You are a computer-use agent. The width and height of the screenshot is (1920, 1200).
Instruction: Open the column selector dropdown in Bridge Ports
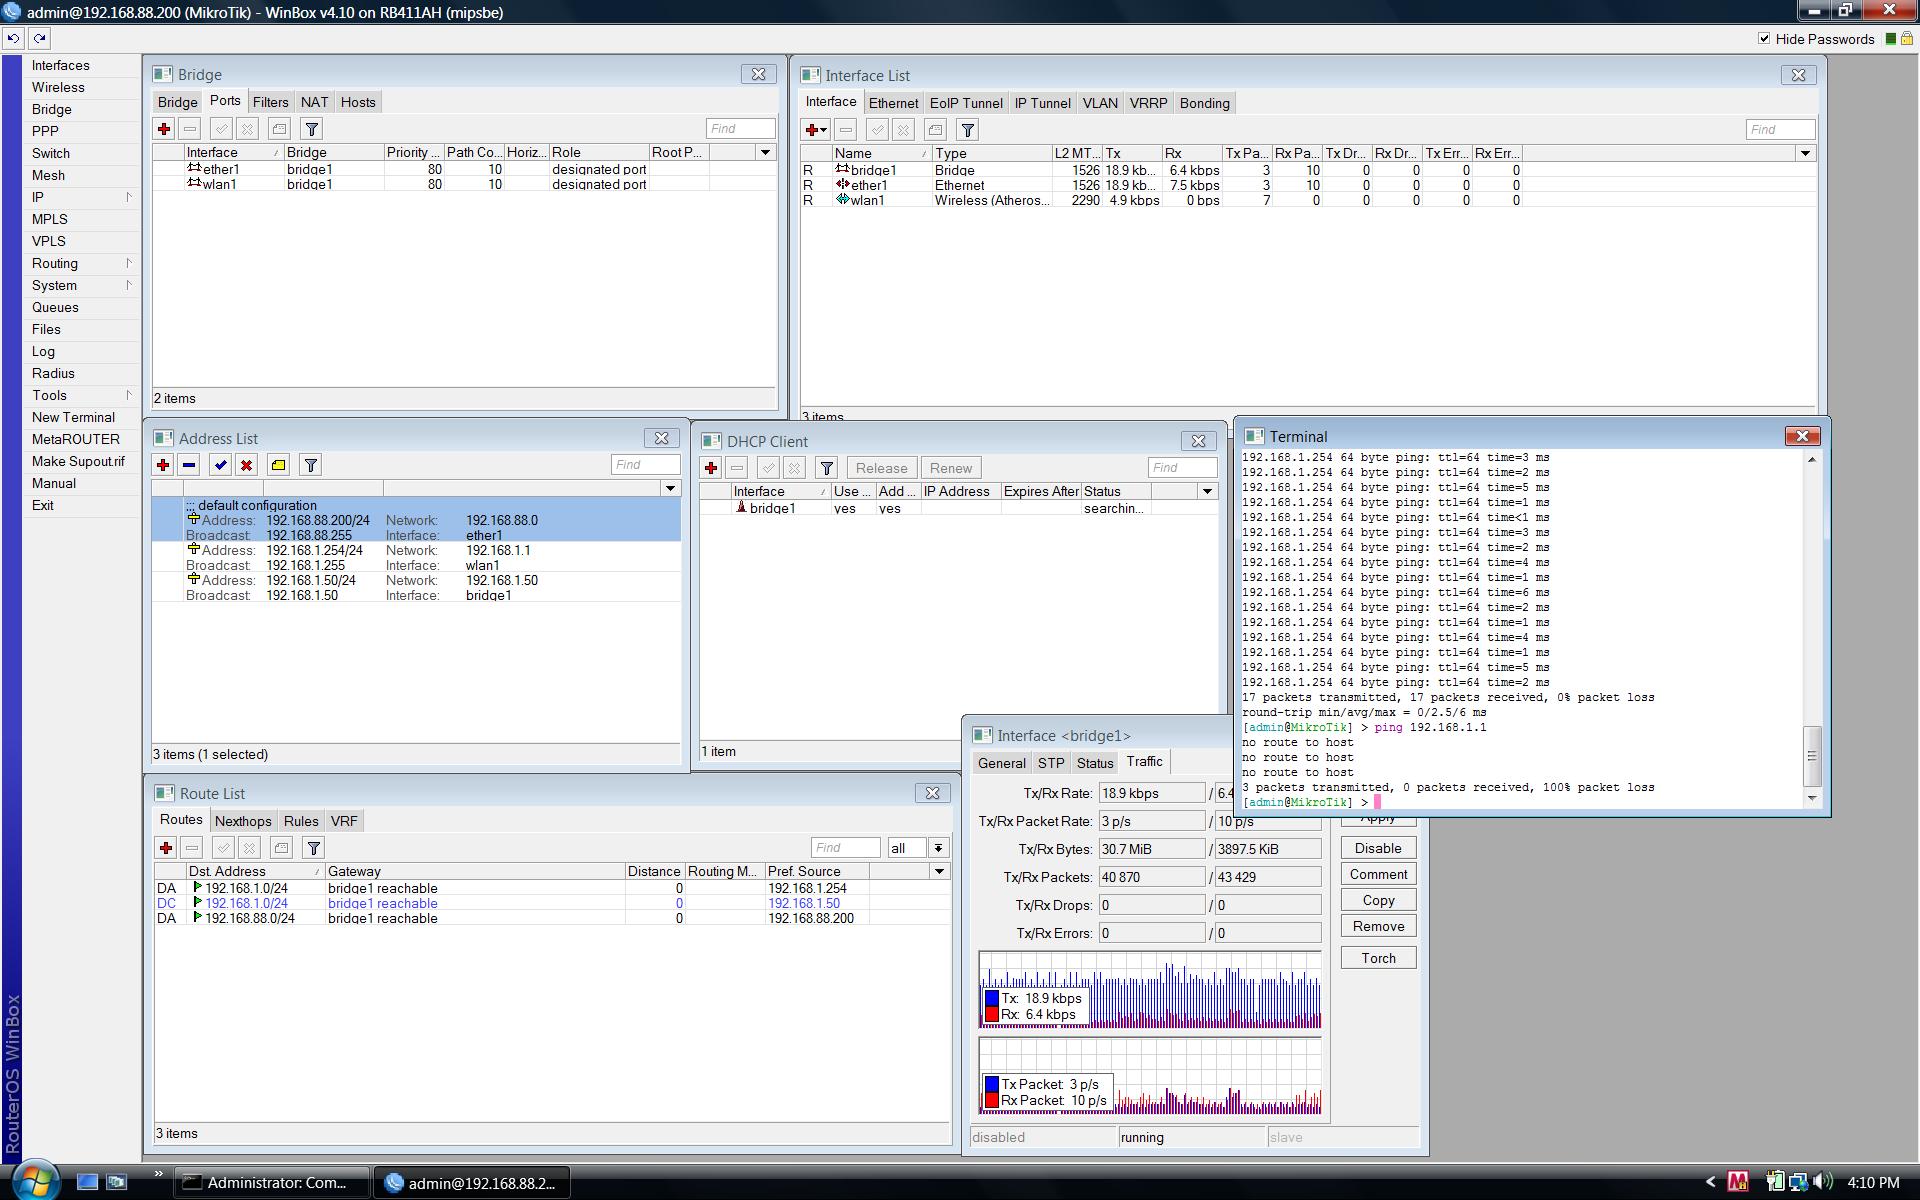tap(764, 152)
